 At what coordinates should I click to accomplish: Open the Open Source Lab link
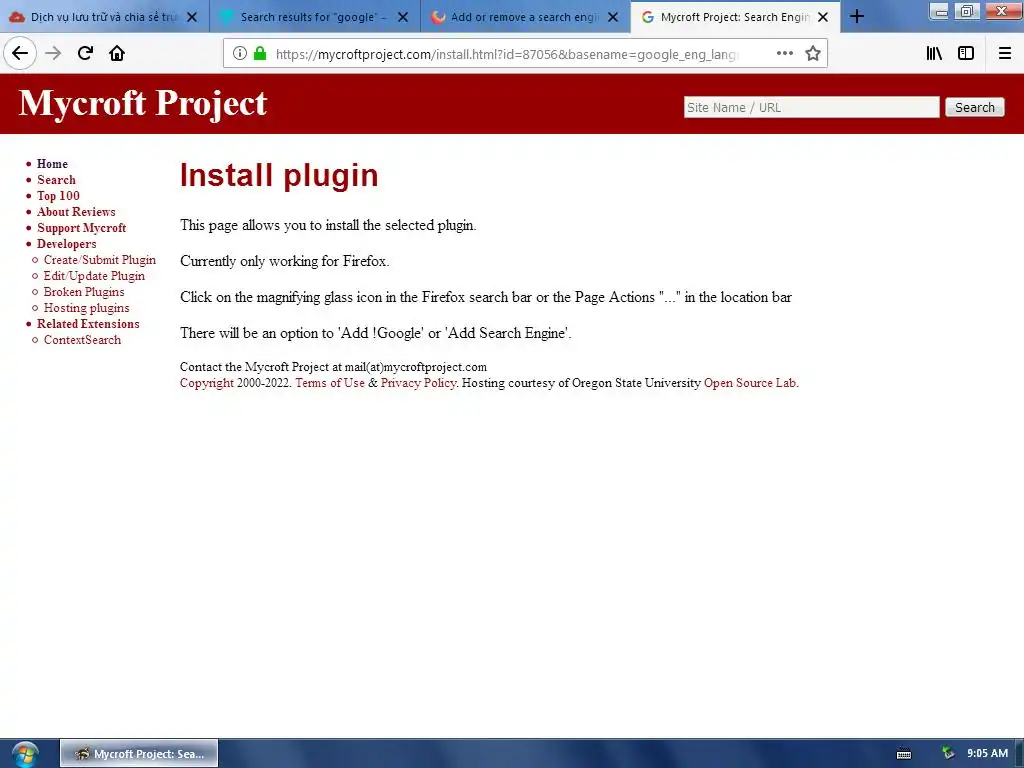[750, 383]
